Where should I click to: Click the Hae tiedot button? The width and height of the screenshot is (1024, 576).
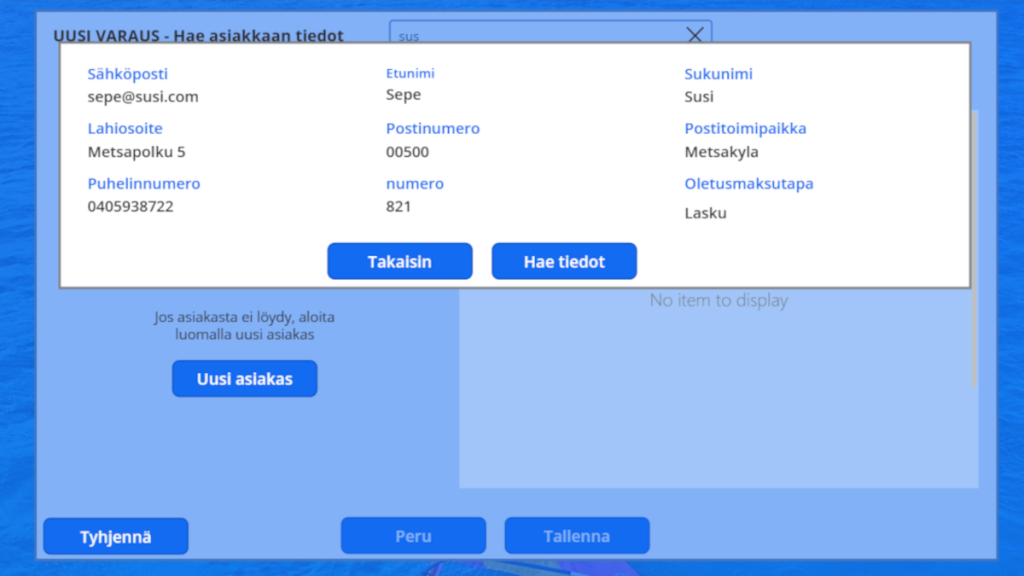coord(564,261)
